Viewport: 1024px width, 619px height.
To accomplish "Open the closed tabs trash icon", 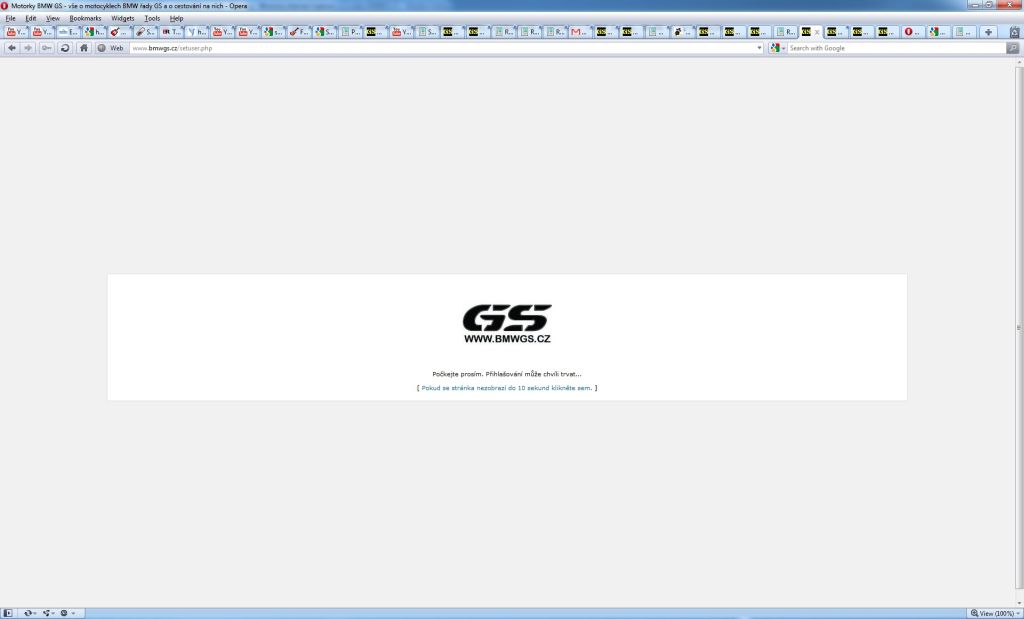I will click(1015, 31).
